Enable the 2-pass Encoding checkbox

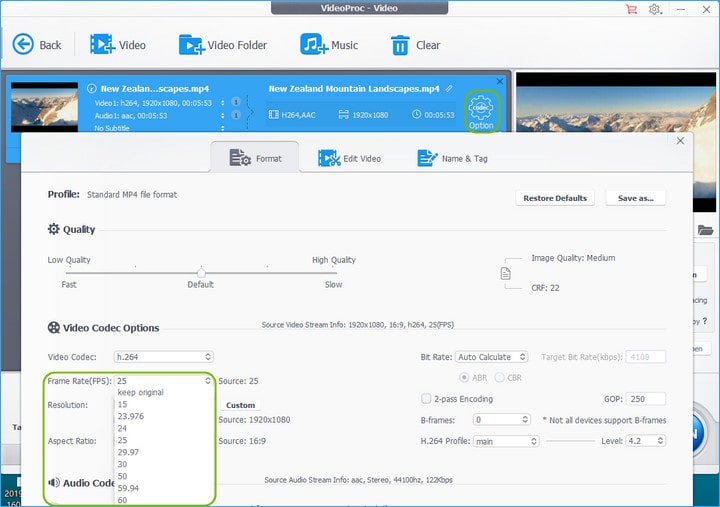point(426,398)
